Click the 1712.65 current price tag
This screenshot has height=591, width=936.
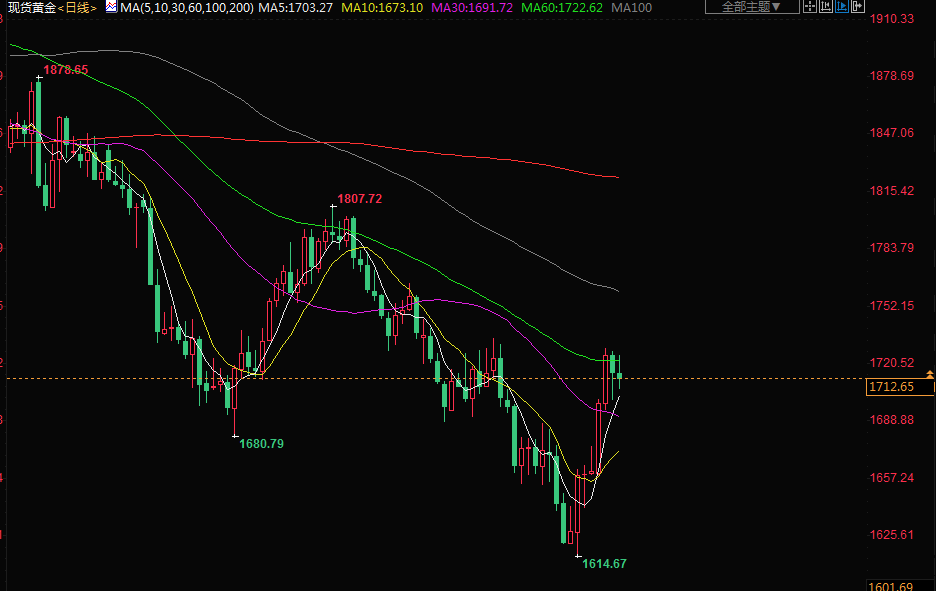(891, 387)
